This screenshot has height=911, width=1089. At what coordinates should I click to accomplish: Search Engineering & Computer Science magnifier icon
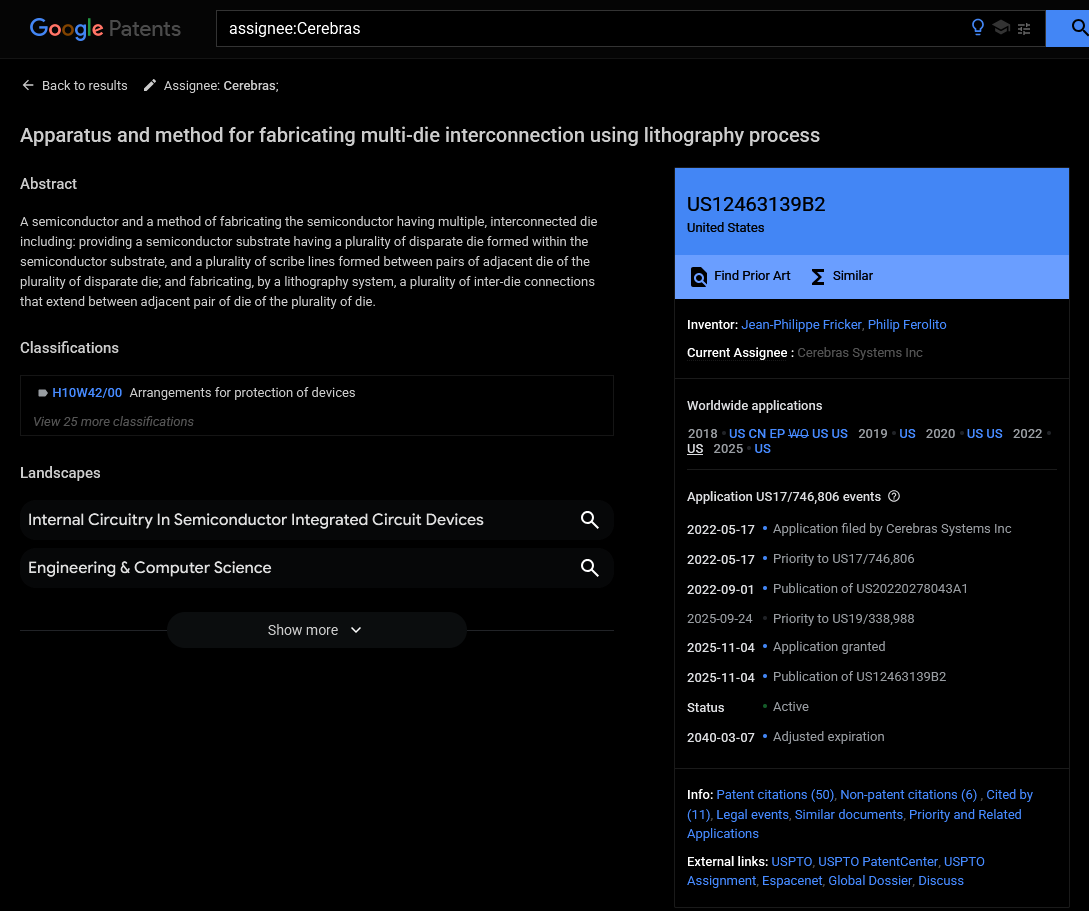[x=589, y=568]
